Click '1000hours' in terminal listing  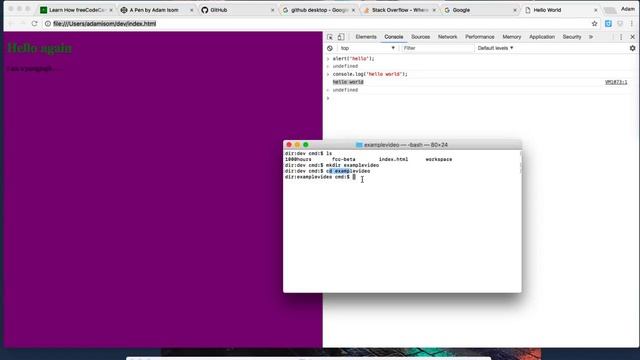point(298,159)
